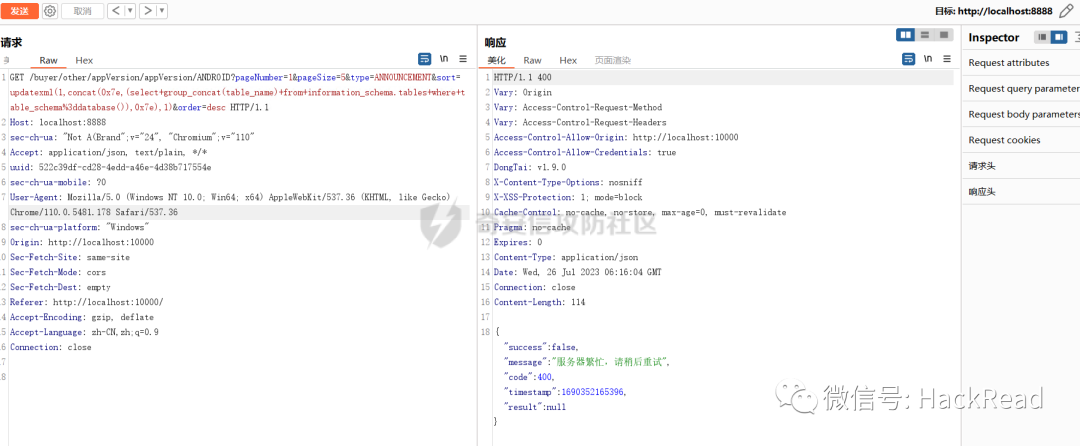Select side-by-side layout icon
The height and width of the screenshot is (446, 1080).
pos(905,34)
